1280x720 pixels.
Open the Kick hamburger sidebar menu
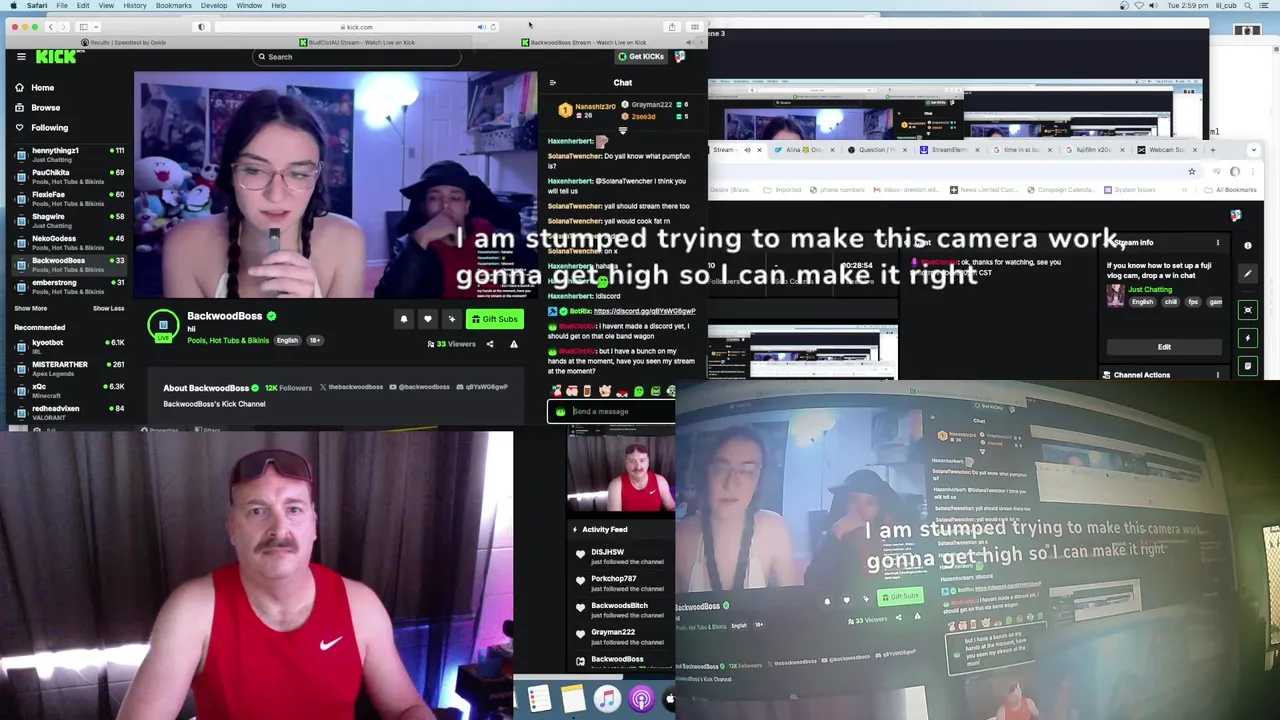[21, 57]
